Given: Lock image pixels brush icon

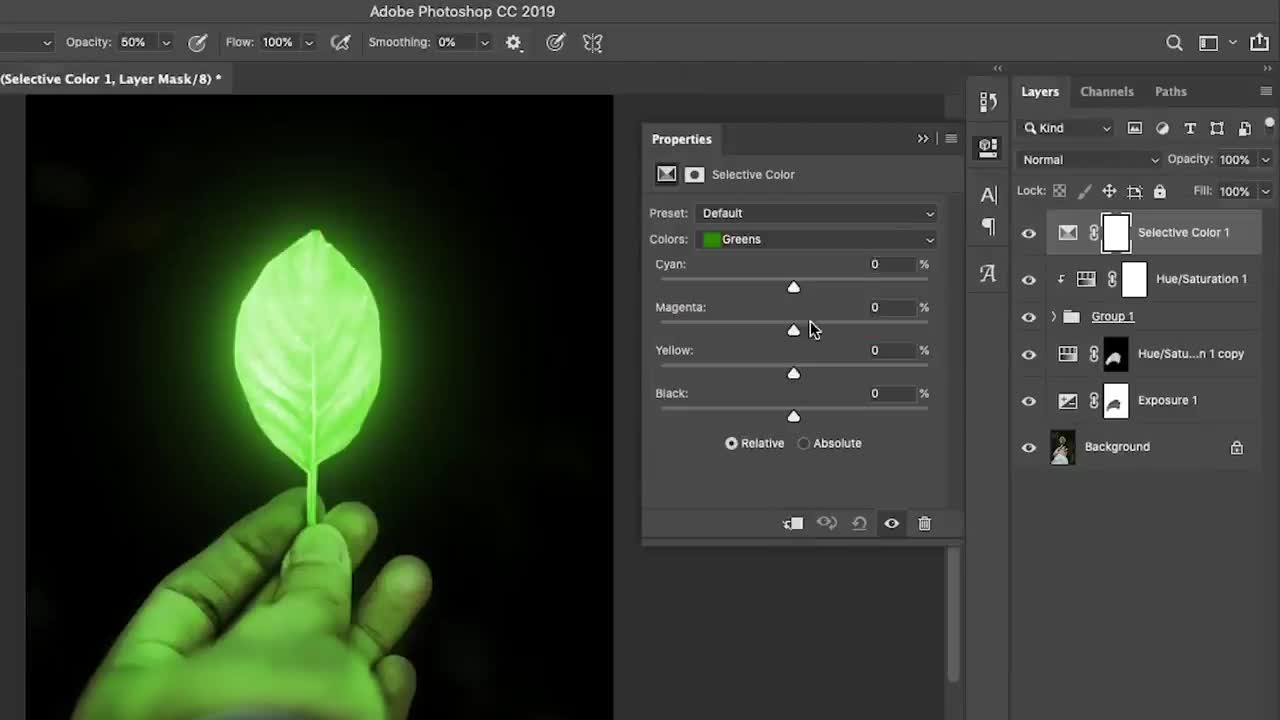Looking at the screenshot, I should (1084, 191).
